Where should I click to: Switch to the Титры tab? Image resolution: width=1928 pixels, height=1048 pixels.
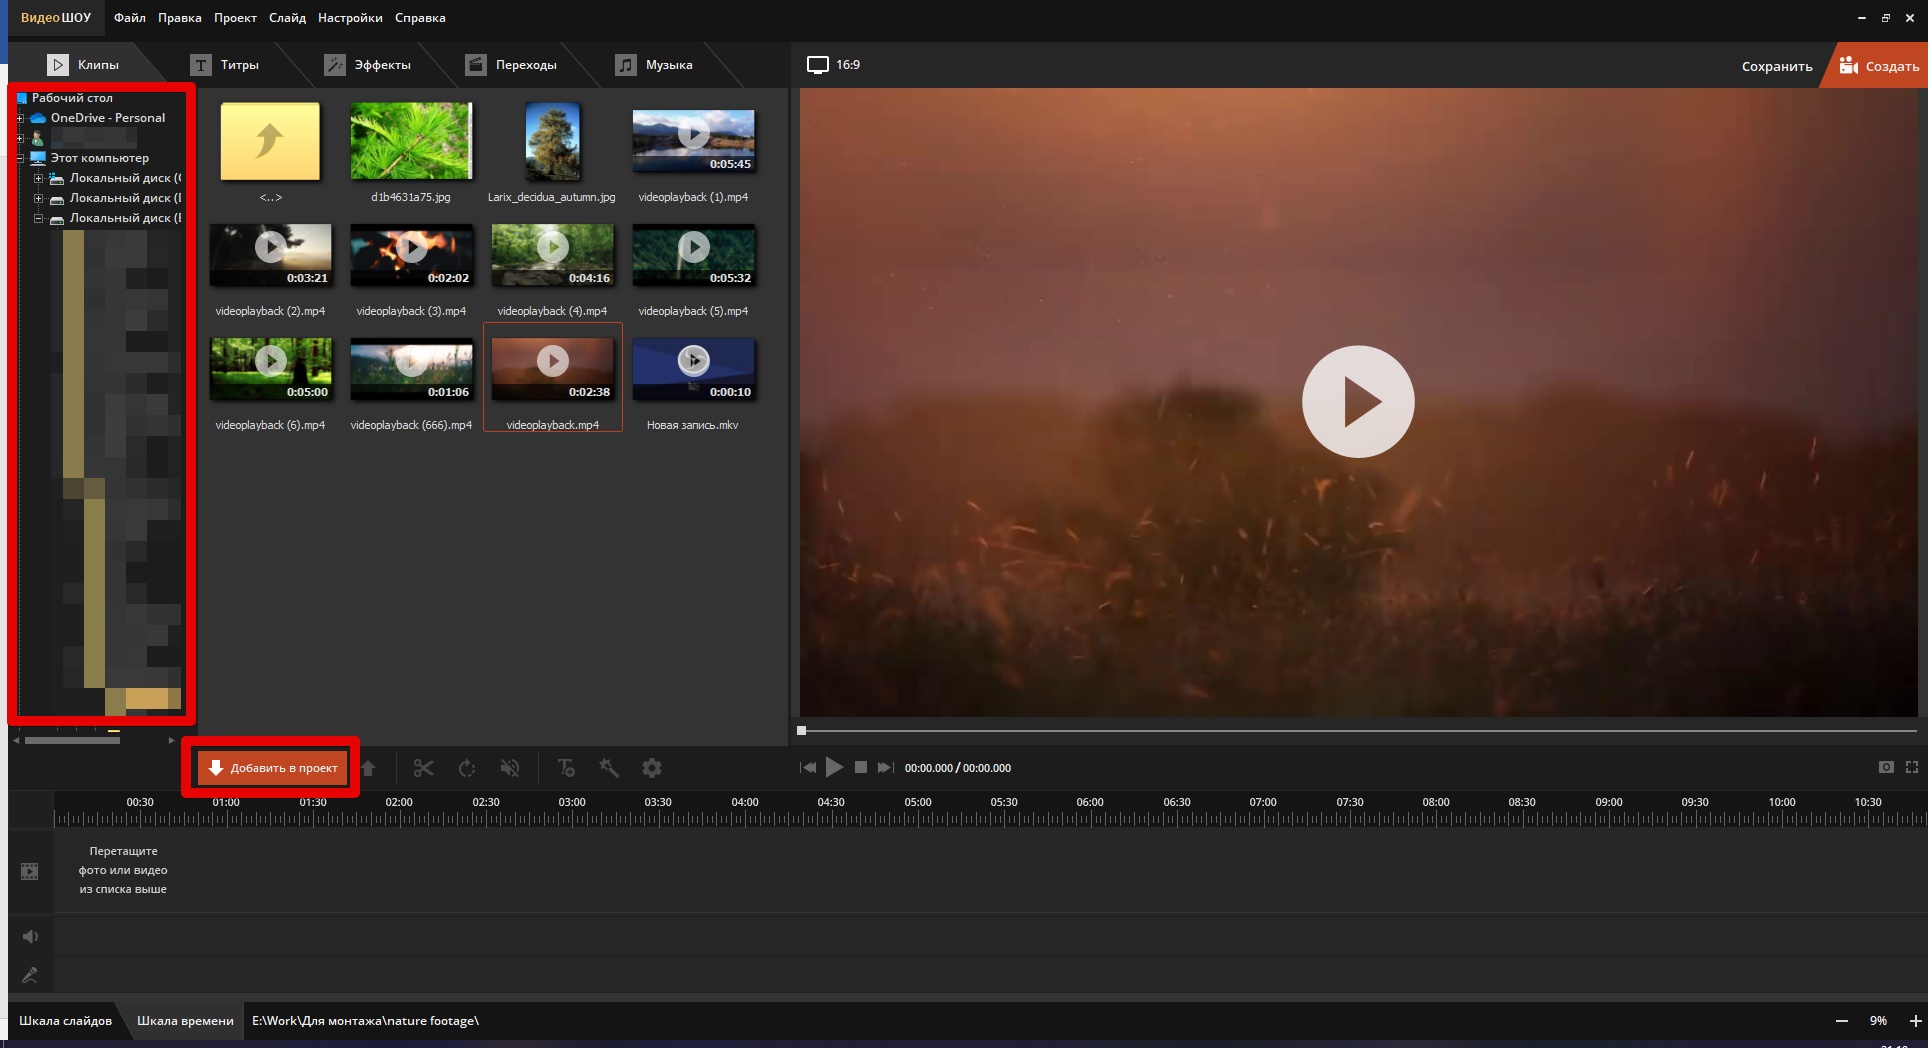click(226, 65)
